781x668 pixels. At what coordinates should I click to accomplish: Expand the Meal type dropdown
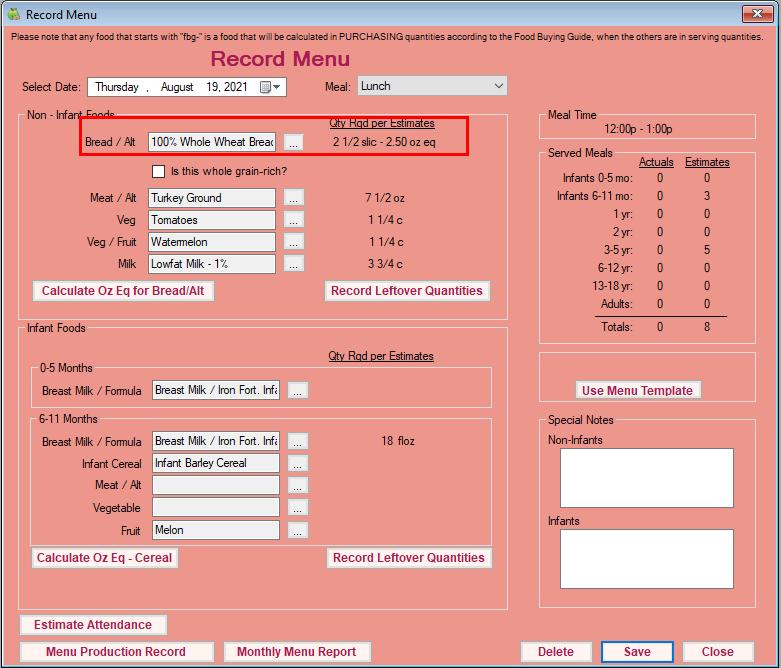(499, 86)
